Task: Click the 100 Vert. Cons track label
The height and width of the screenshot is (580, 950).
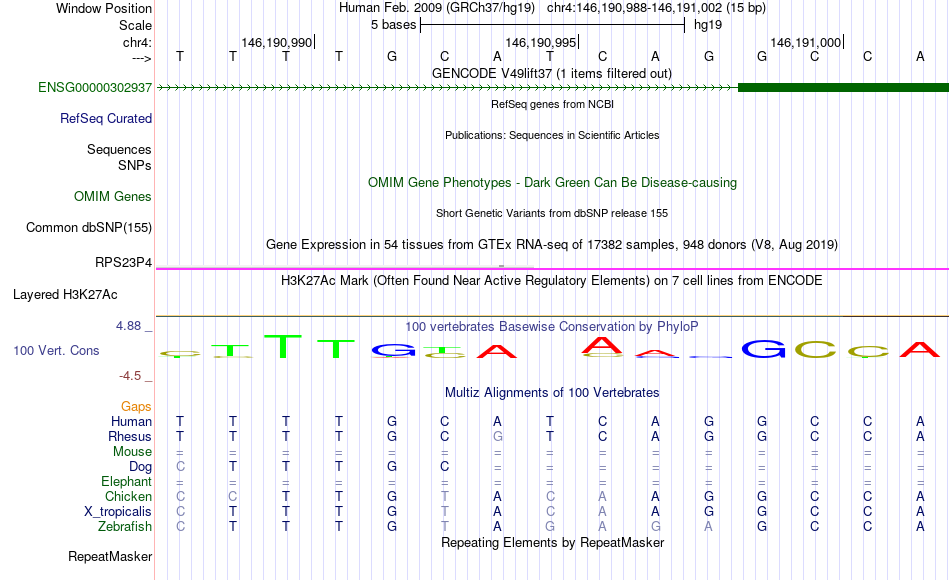Action: [x=56, y=350]
